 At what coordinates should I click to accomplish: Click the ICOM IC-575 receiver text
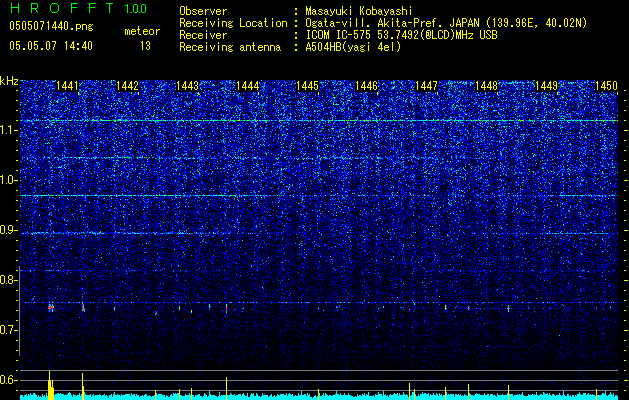(x=401, y=35)
